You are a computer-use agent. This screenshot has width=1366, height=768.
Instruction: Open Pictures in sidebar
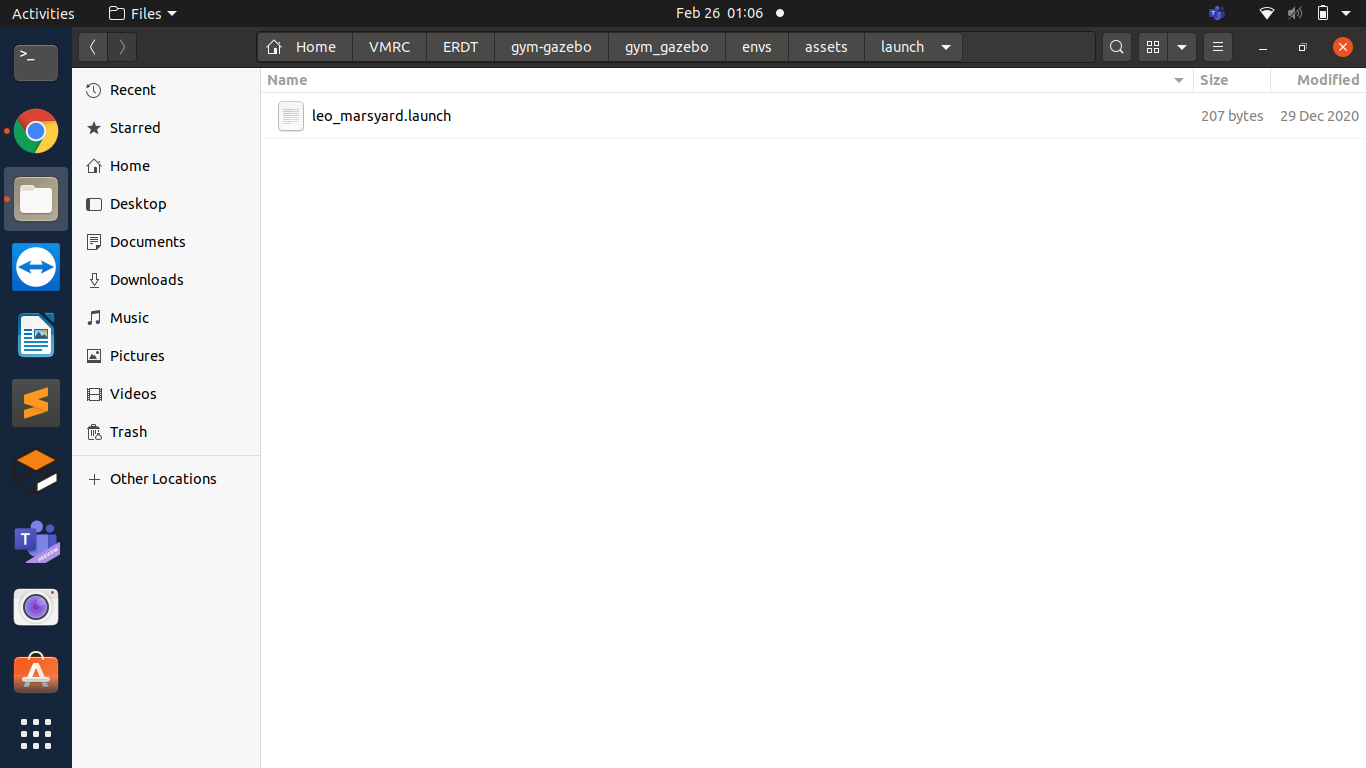pyautogui.click(x=166, y=356)
